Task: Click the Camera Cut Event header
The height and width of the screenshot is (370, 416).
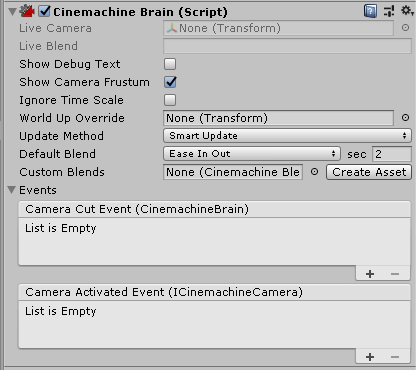Action: click(x=214, y=209)
